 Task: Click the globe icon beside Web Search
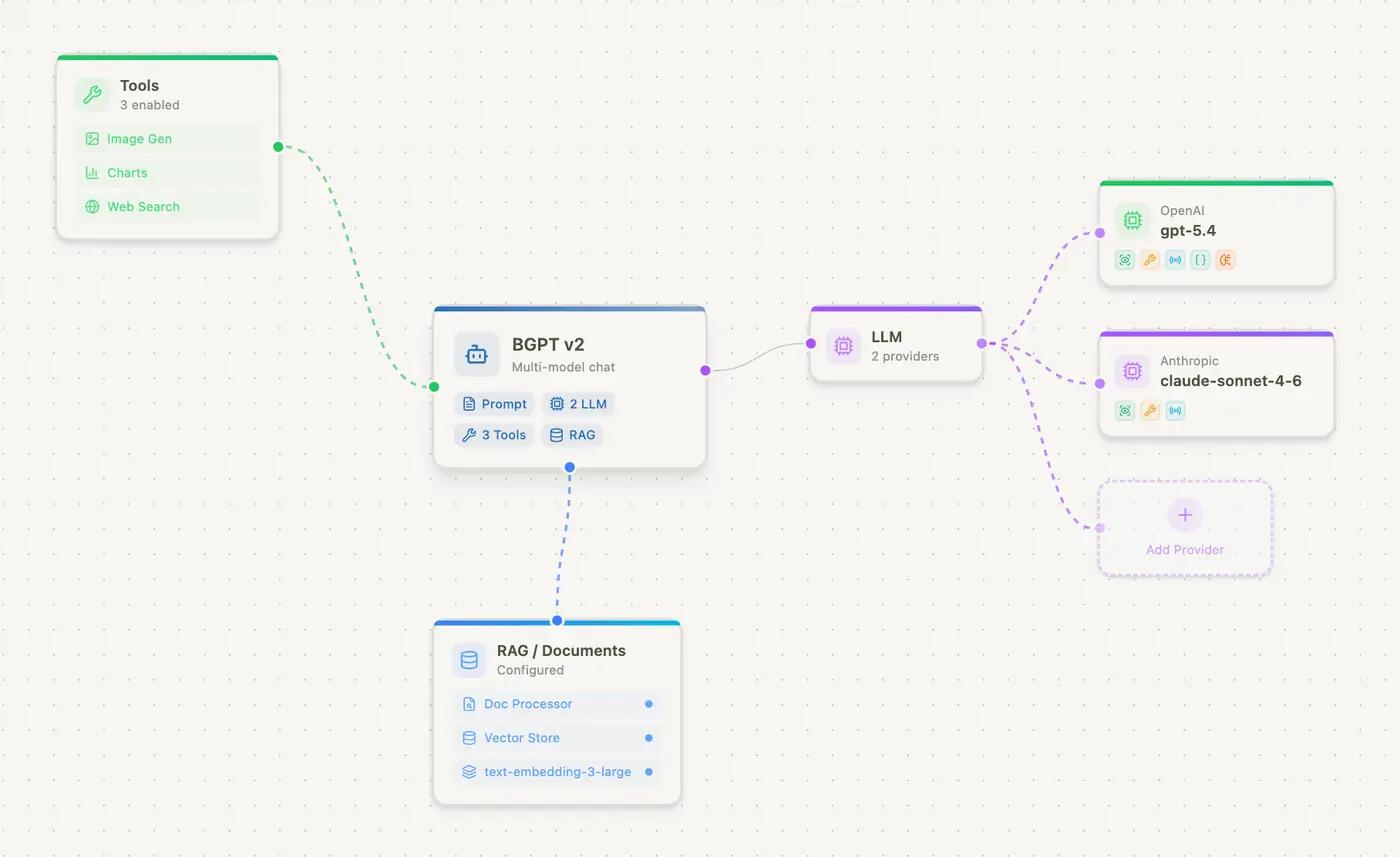coord(92,207)
